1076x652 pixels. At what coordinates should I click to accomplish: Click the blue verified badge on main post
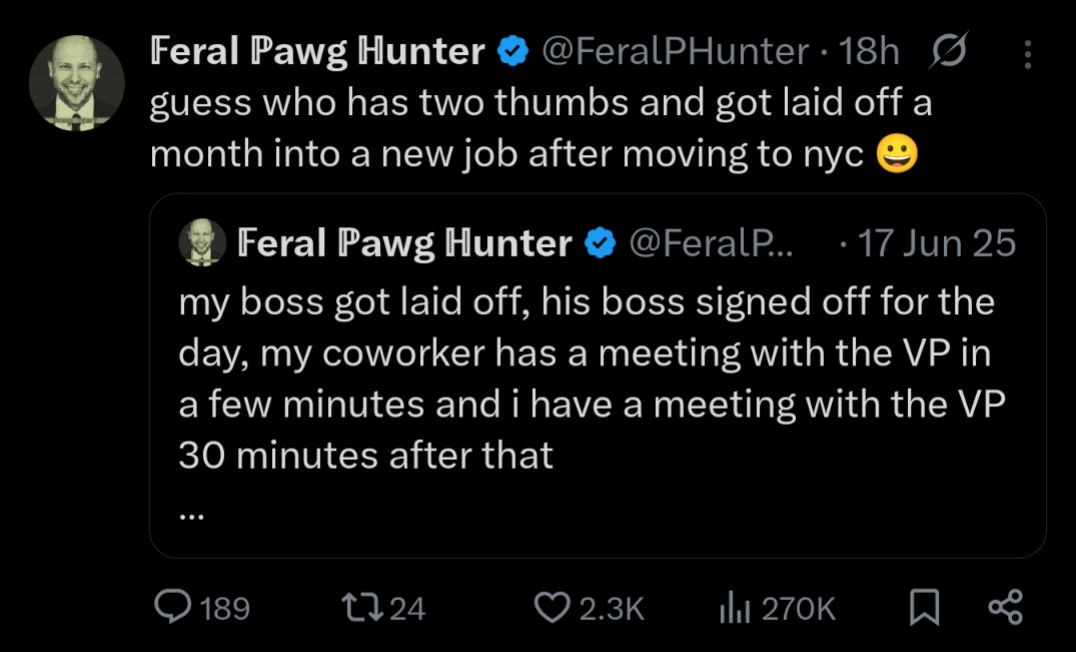pyautogui.click(x=514, y=52)
